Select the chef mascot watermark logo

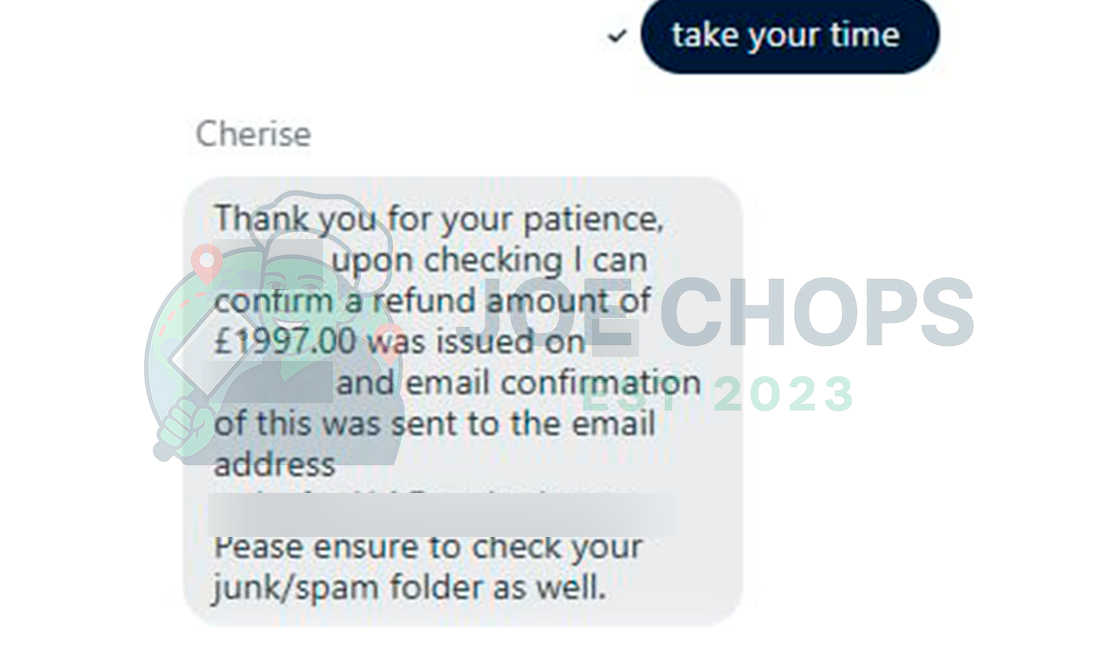(300, 330)
